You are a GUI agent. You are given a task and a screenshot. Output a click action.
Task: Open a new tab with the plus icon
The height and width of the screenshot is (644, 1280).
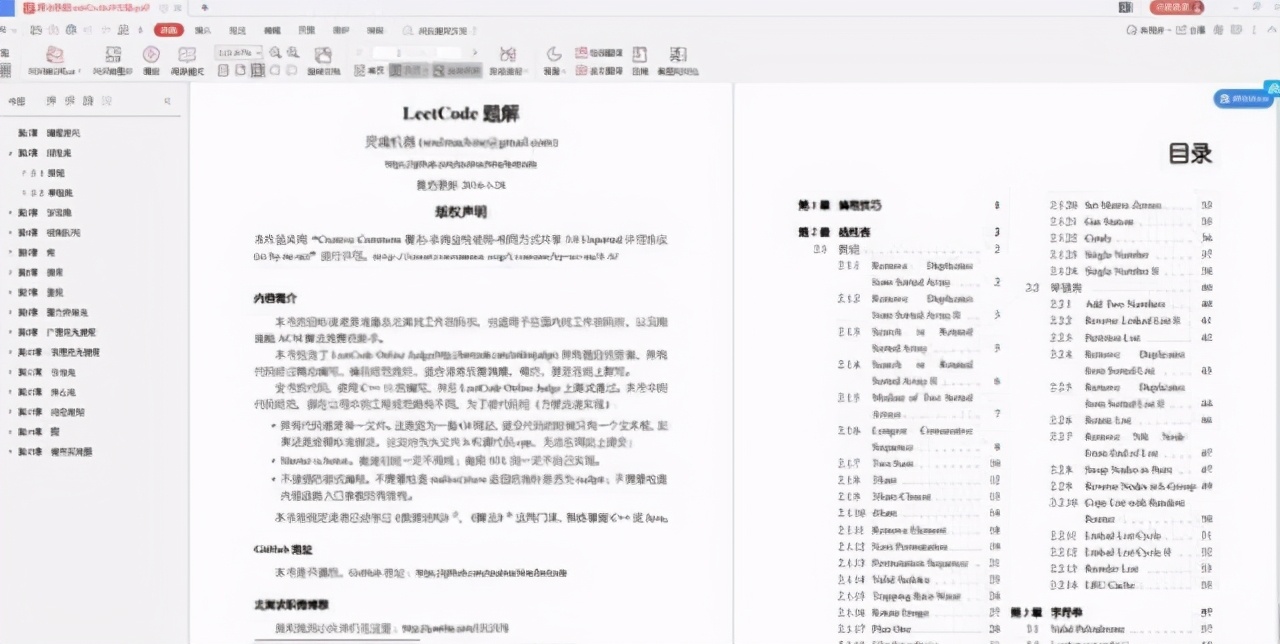coord(204,7)
